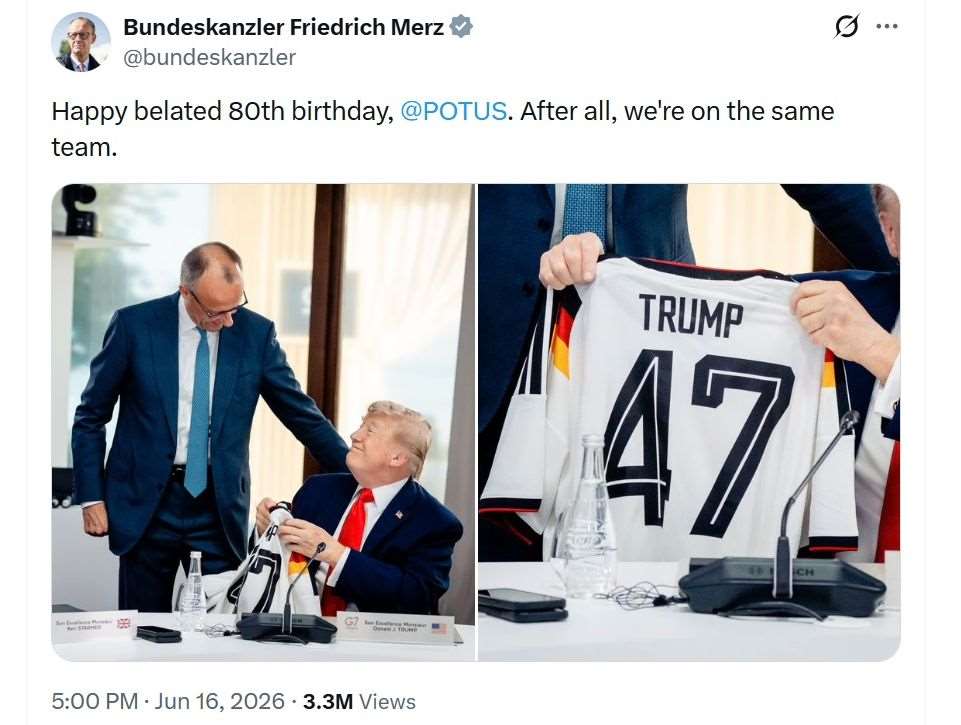Viewport: 961px width, 725px height.
Task: Click the @POTUS mention link
Action: click(453, 111)
